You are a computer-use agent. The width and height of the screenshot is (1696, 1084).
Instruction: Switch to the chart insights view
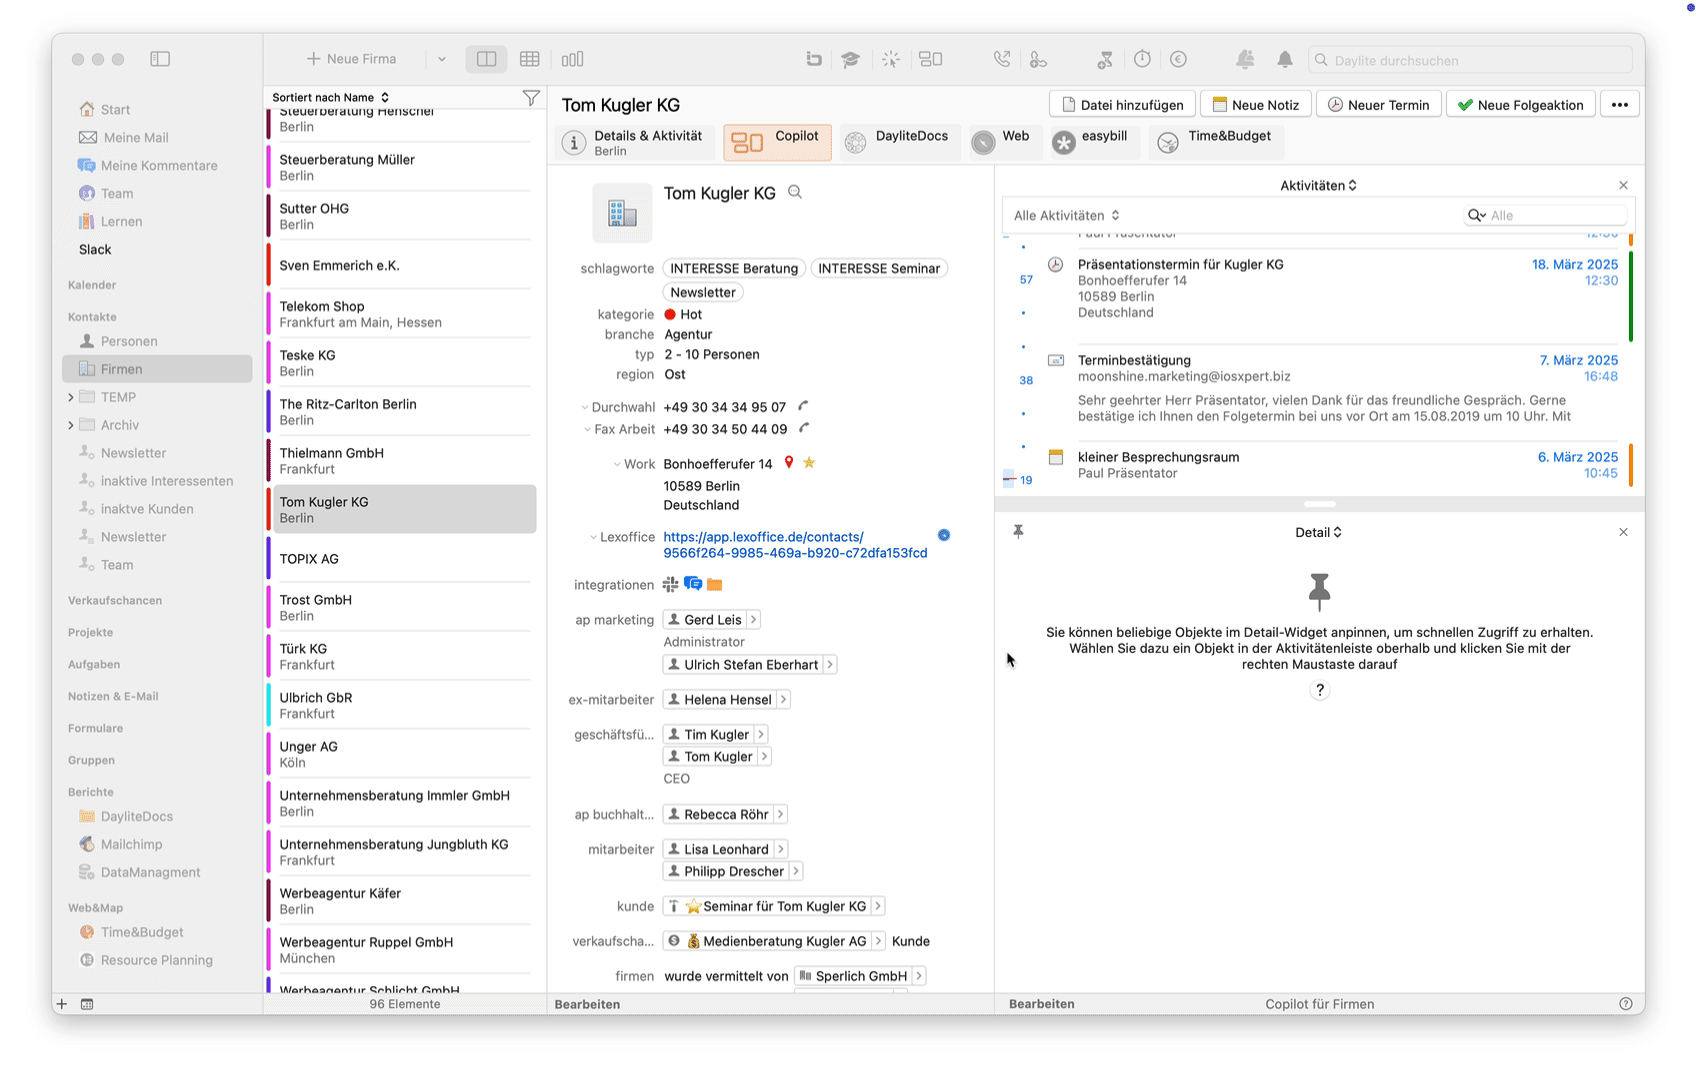pyautogui.click(x=572, y=59)
